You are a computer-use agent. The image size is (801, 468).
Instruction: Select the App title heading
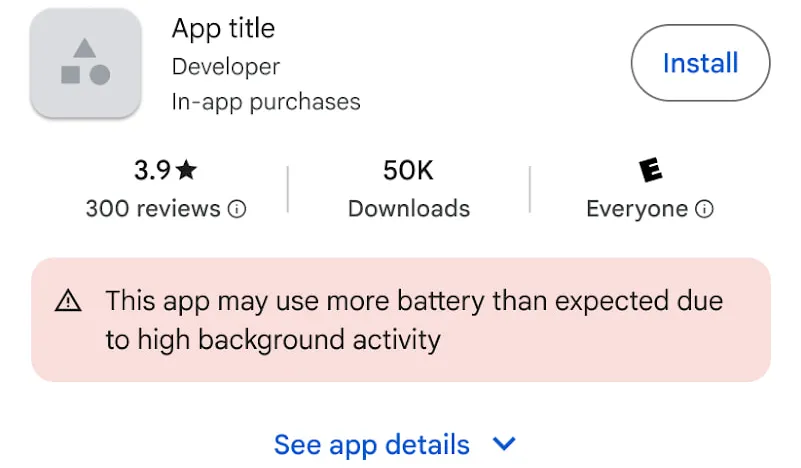[223, 28]
